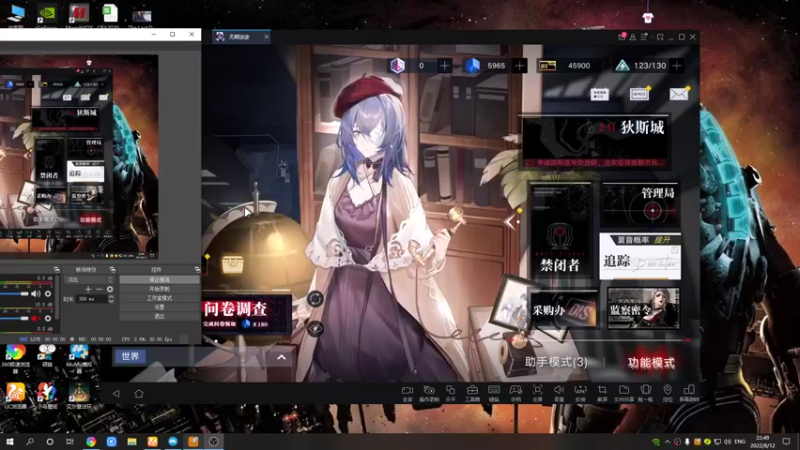Open the emulator menu (hamburger) icon in title bar
The width and height of the screenshot is (800, 450).
tap(644, 37)
